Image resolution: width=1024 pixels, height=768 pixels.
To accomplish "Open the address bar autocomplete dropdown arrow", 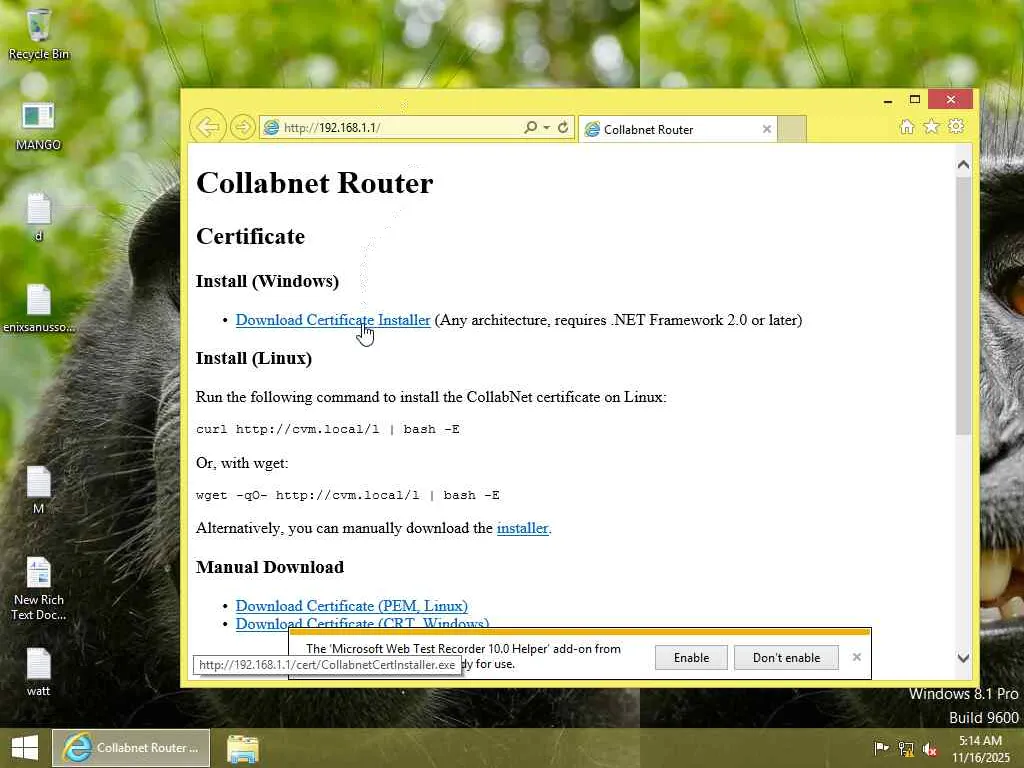I will pyautogui.click(x=547, y=127).
